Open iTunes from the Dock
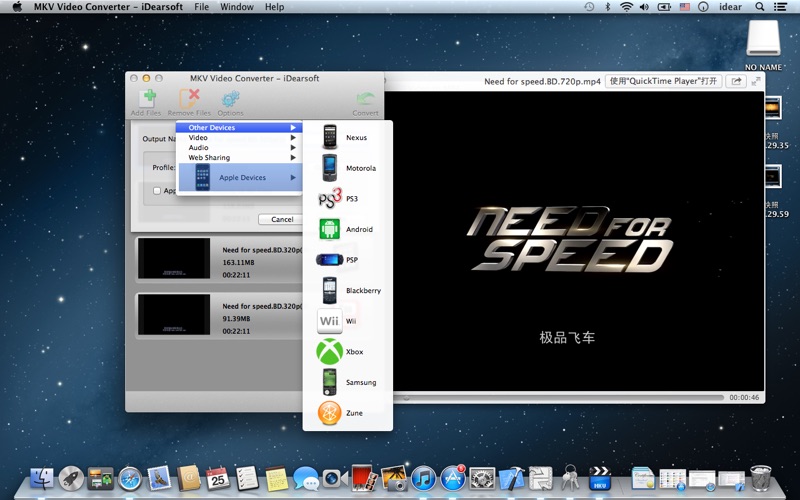 pos(423,479)
